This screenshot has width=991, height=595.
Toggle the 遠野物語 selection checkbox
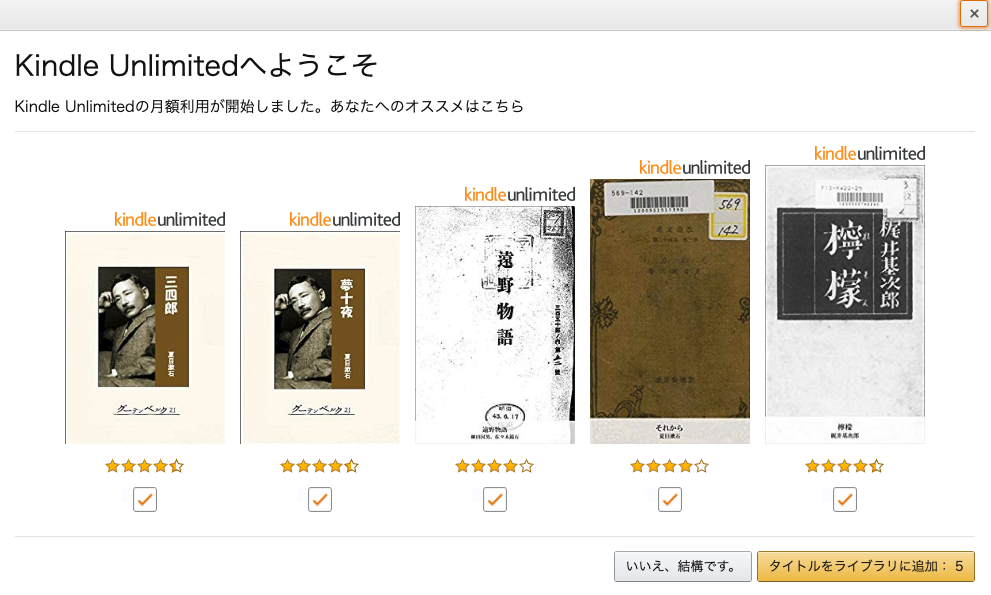(x=495, y=500)
